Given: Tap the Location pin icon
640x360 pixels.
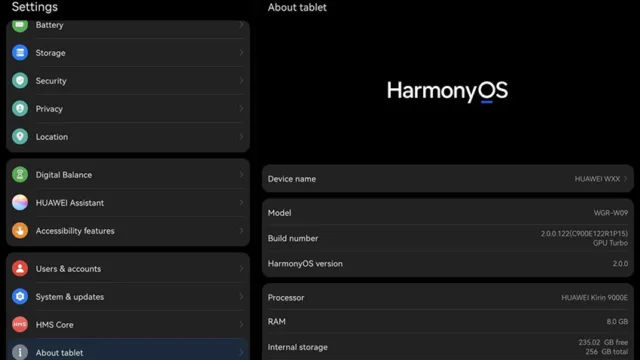Looking at the screenshot, I should click(x=20, y=136).
